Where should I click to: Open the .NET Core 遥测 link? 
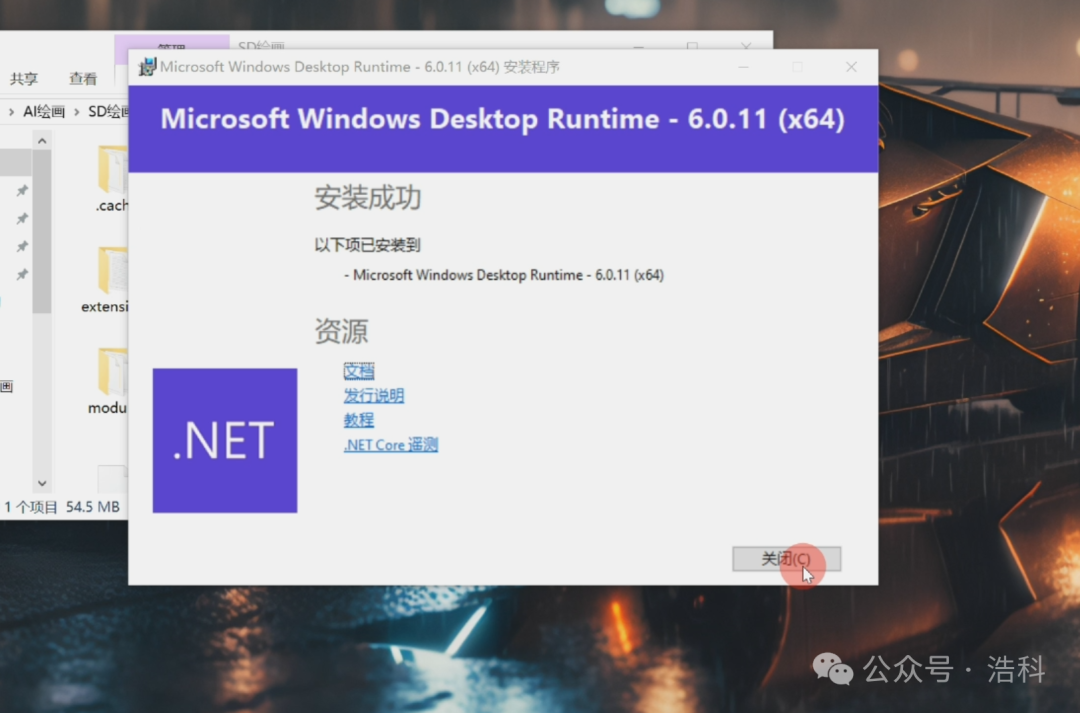[391, 445]
